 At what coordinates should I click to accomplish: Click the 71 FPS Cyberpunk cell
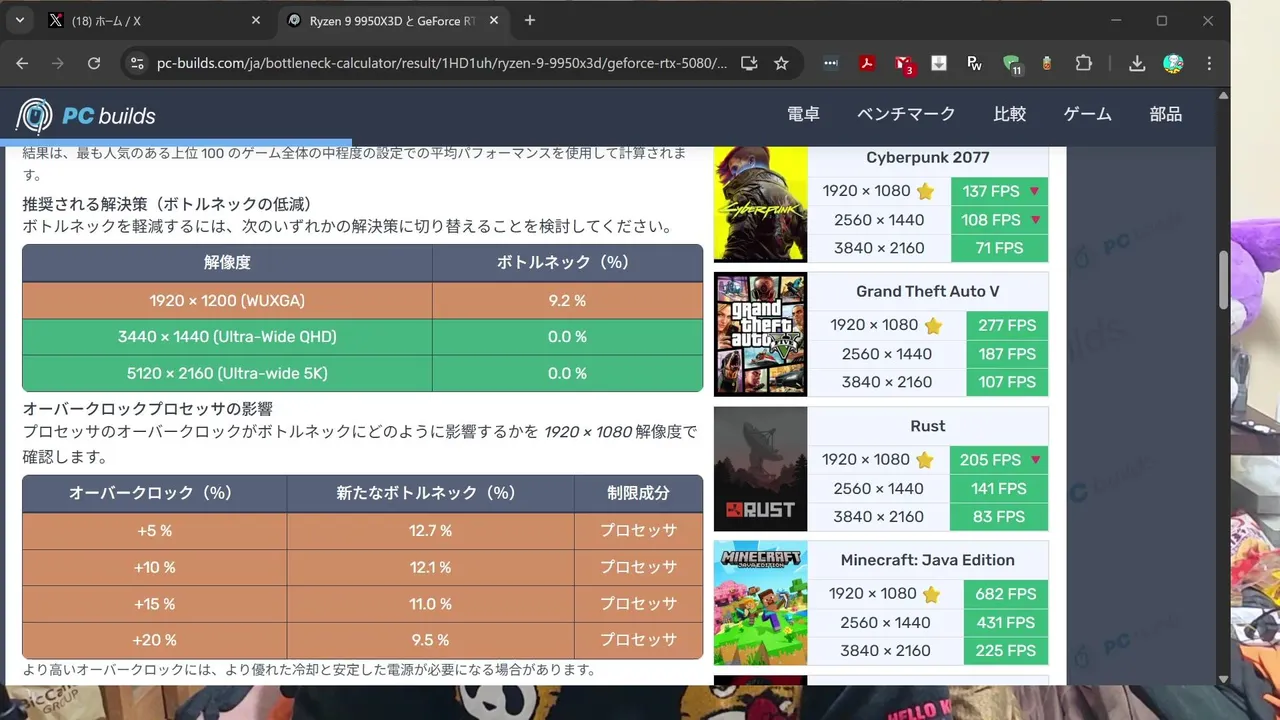(x=1000, y=248)
